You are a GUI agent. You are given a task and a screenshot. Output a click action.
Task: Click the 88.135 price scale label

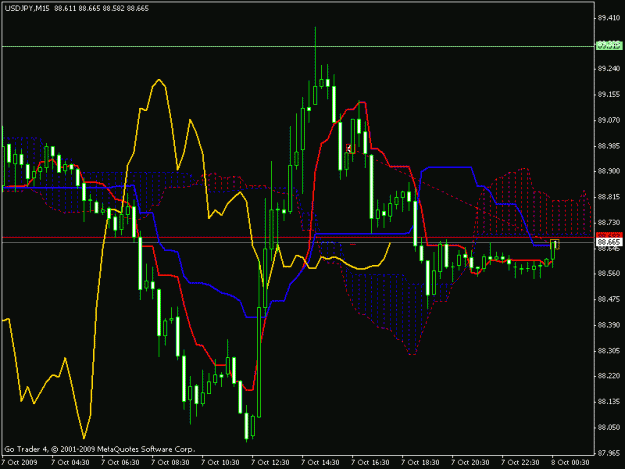609,402
